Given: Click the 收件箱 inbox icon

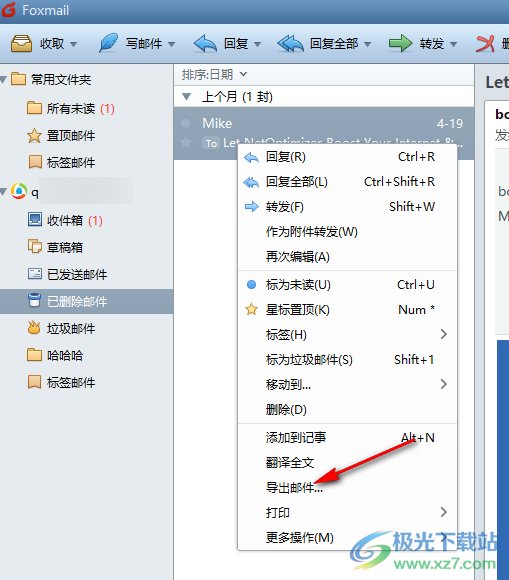Looking at the screenshot, I should (x=35, y=220).
